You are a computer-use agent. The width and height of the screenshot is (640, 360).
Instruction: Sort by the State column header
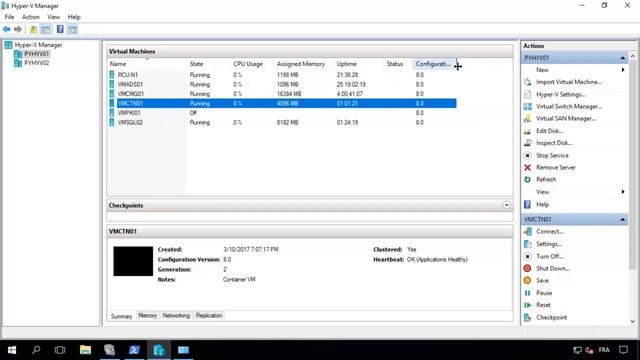pyautogui.click(x=209, y=64)
